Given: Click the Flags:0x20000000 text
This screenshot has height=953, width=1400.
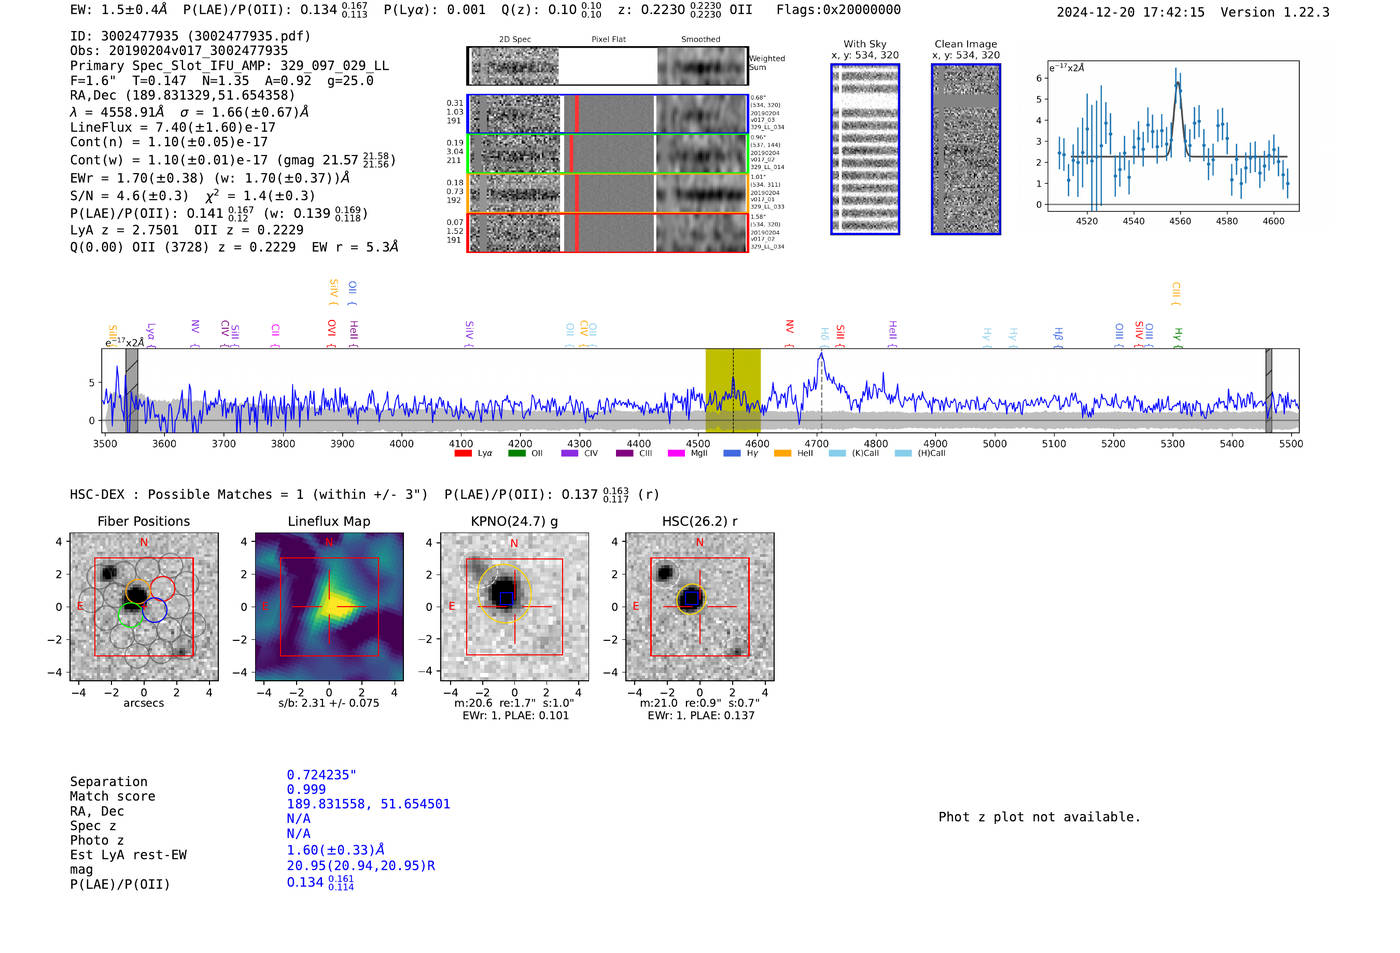Looking at the screenshot, I should point(838,10).
